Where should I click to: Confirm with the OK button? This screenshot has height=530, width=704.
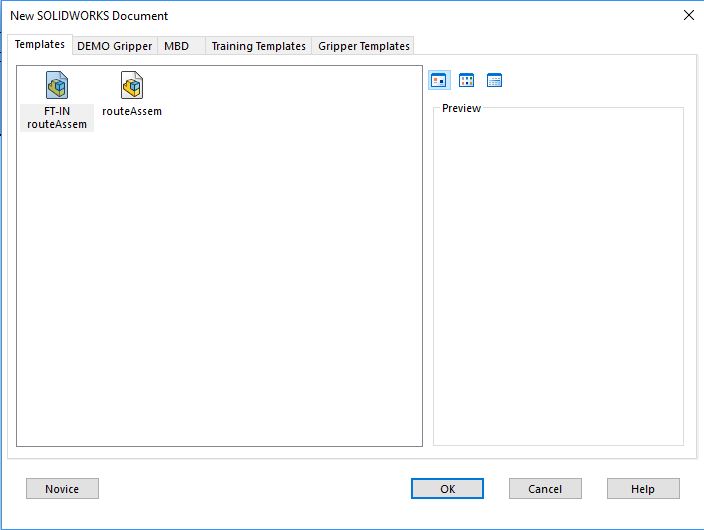pyautogui.click(x=448, y=489)
